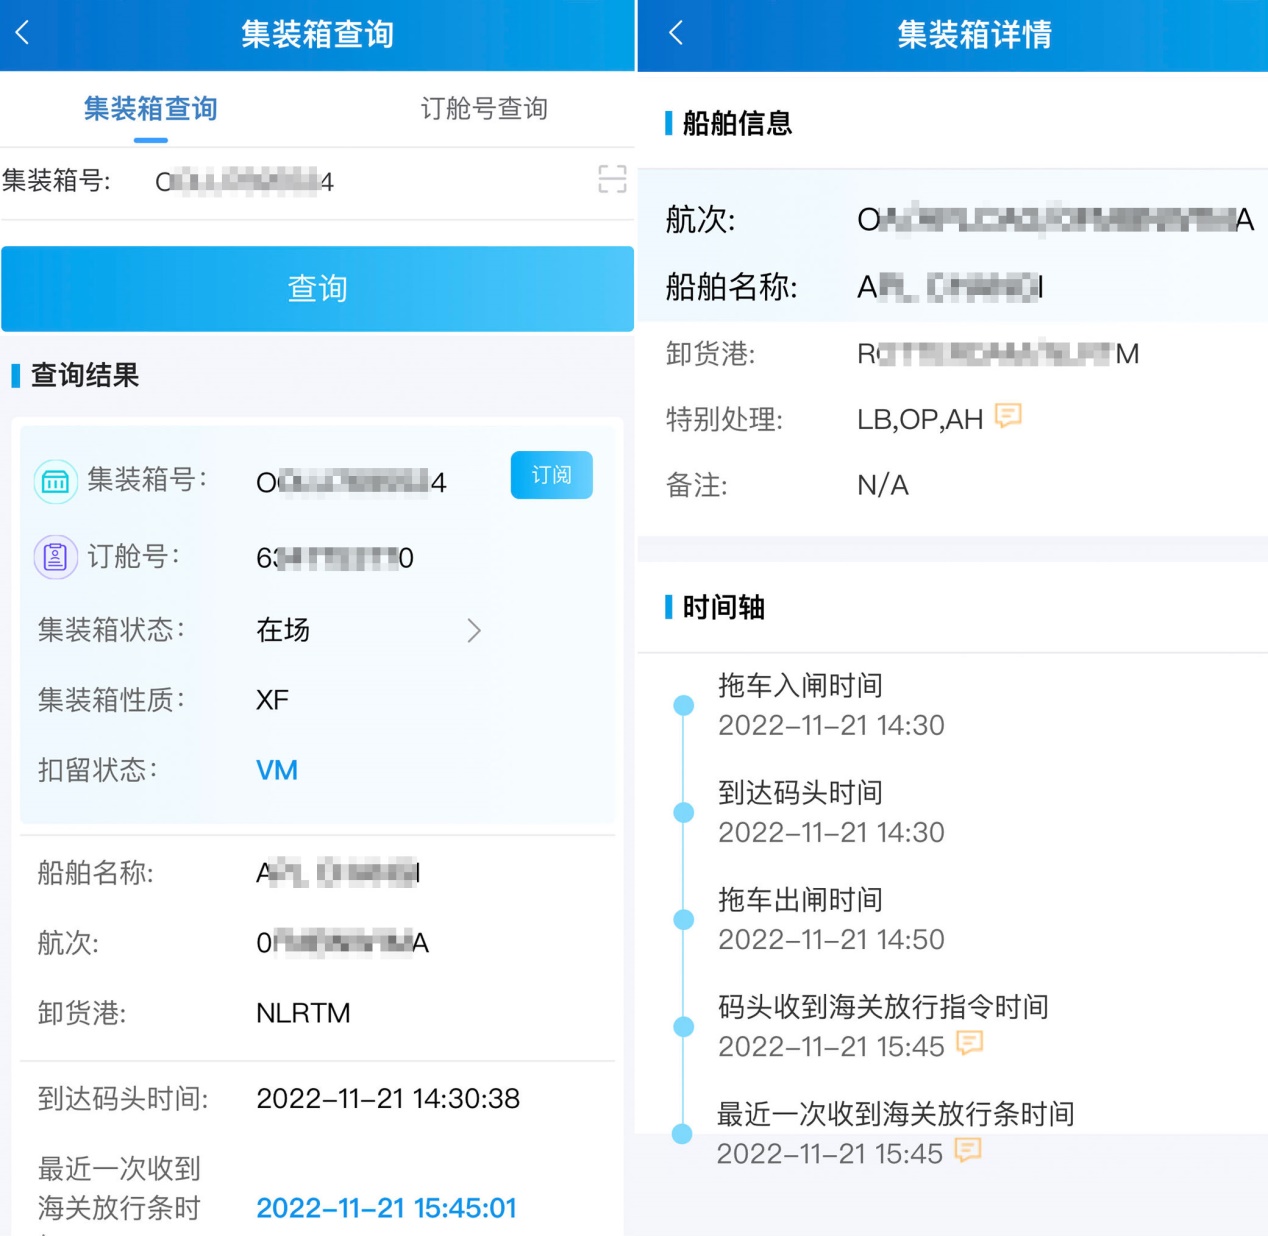Viewport: 1268px width, 1236px height.
Task: Tap the 在场 container status value
Action: coord(283,630)
